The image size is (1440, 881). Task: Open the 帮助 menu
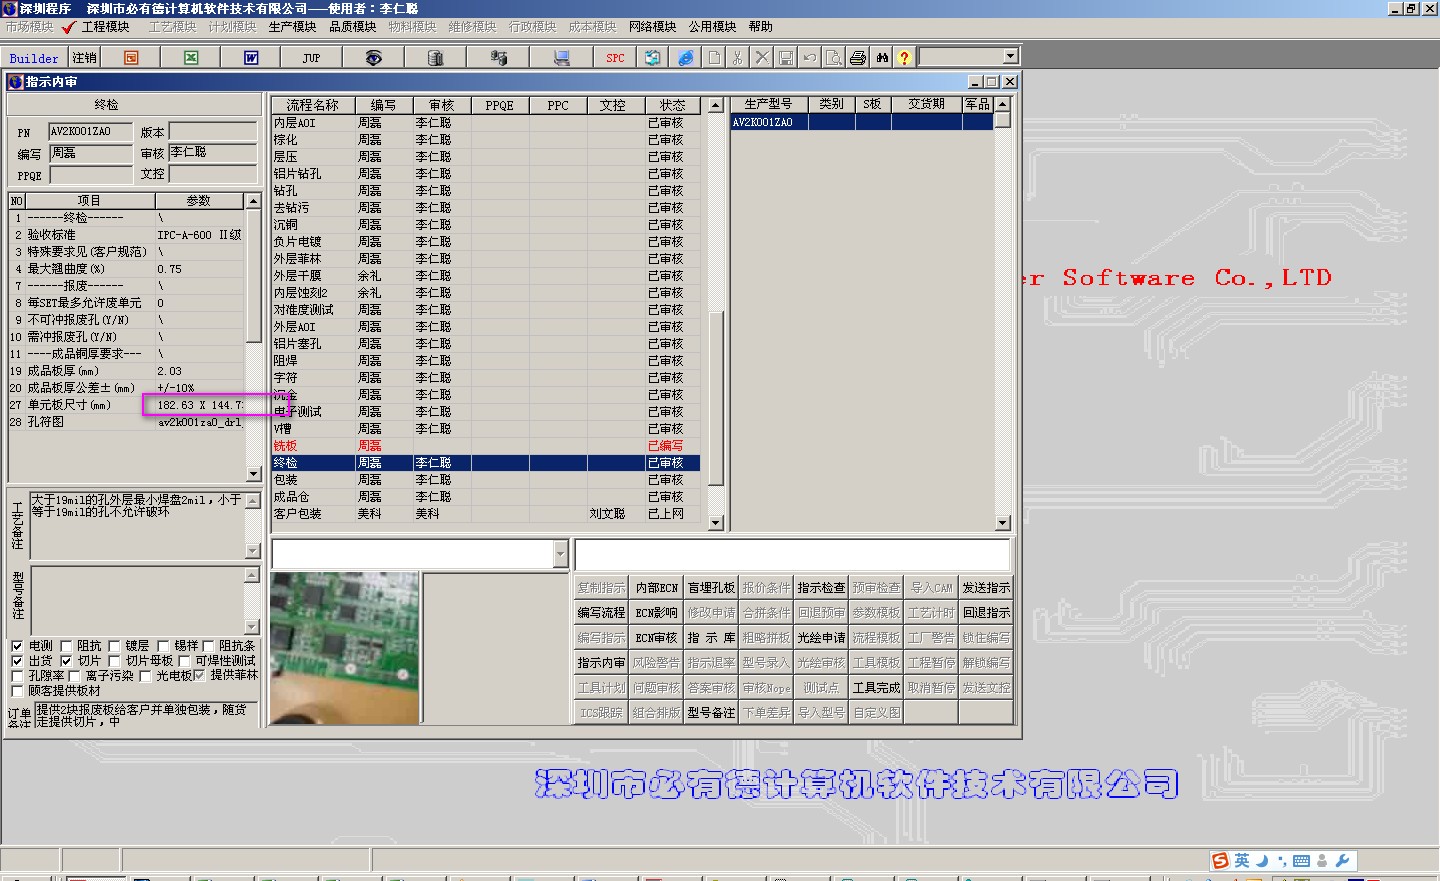[x=760, y=27]
